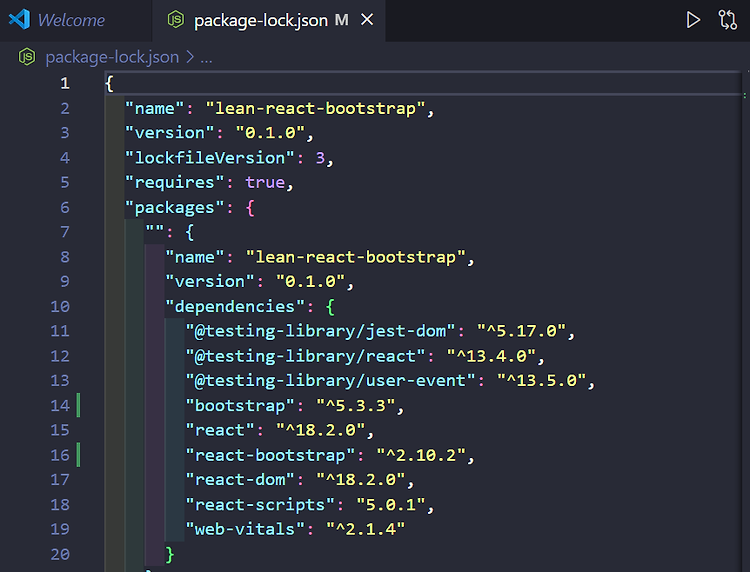Viewport: 750px width, 572px height.
Task: Click the "react-bootstrap" key
Action: (x=270, y=455)
